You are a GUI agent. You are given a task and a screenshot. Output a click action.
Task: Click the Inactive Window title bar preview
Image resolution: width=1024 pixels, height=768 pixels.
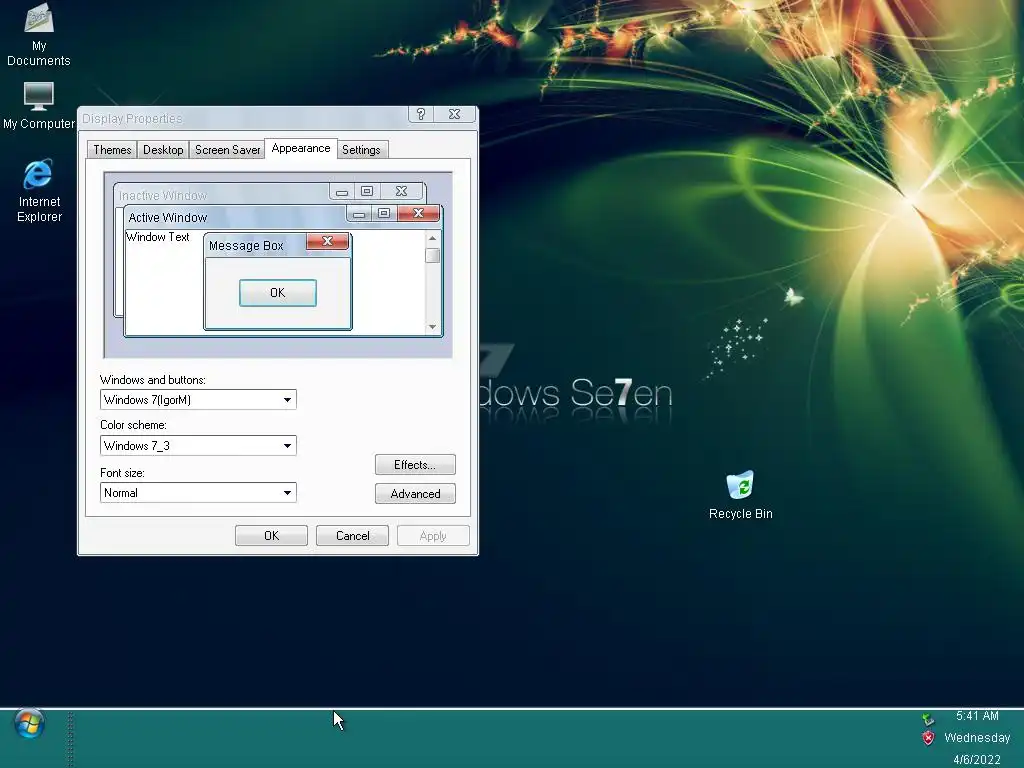click(x=270, y=194)
